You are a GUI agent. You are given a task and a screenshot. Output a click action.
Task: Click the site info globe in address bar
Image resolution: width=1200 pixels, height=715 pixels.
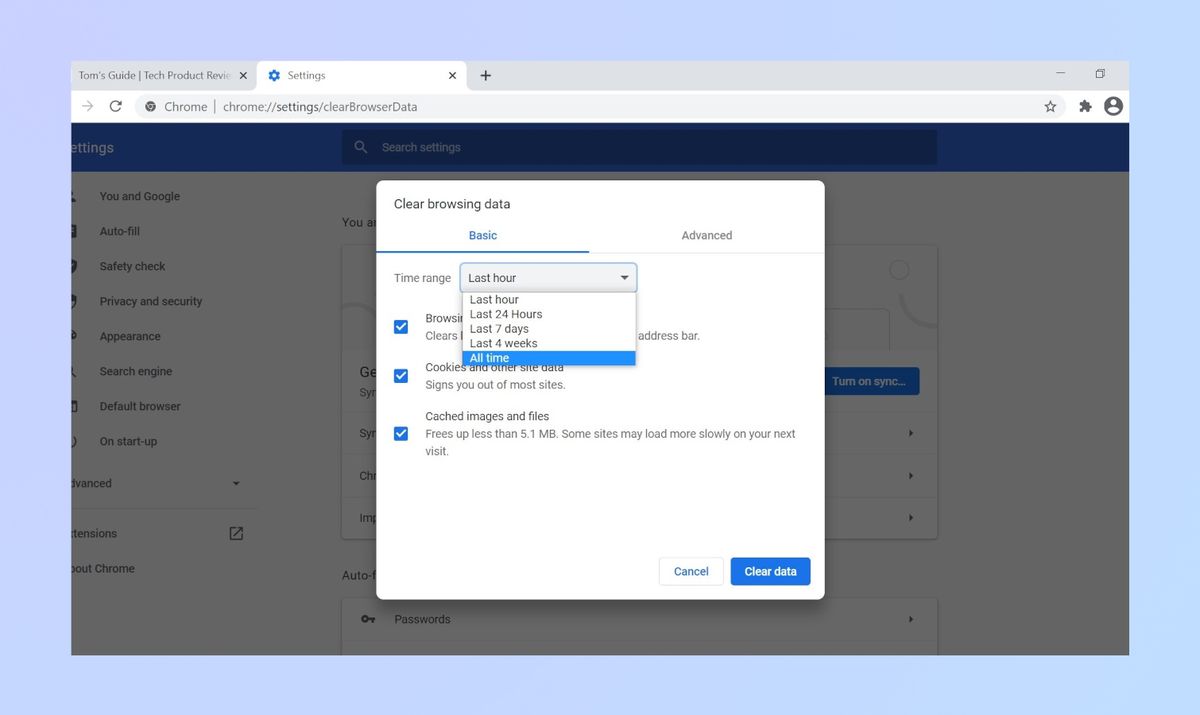149,106
